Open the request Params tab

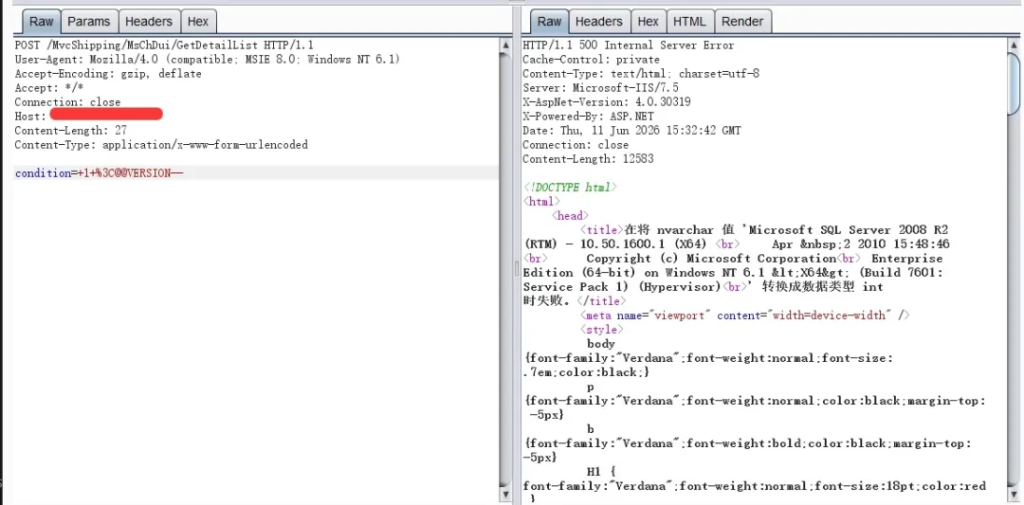pyautogui.click(x=89, y=22)
